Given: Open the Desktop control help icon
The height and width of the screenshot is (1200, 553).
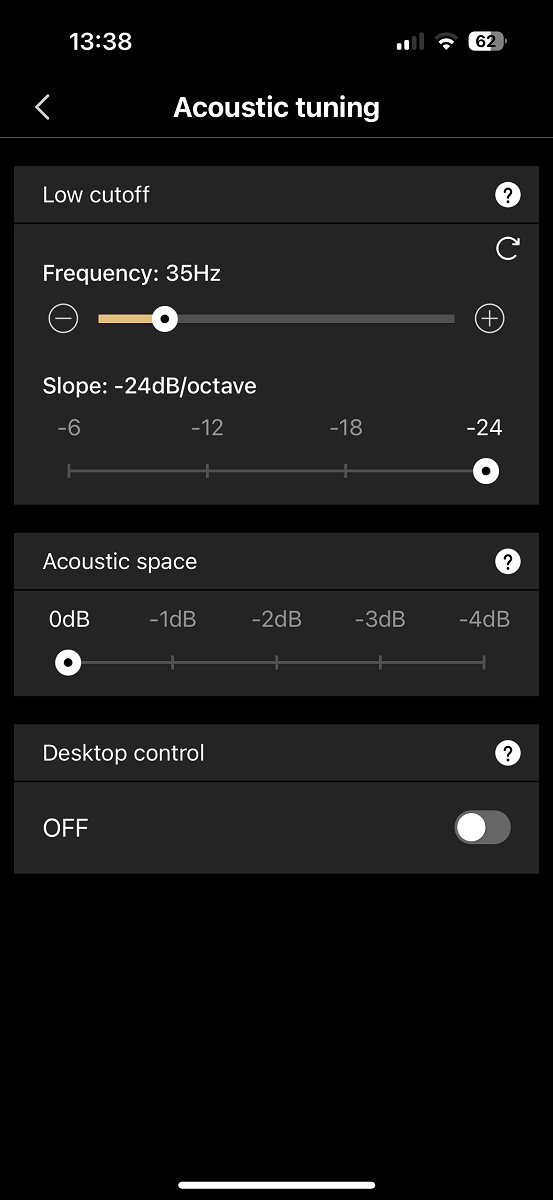Looking at the screenshot, I should pyautogui.click(x=508, y=753).
